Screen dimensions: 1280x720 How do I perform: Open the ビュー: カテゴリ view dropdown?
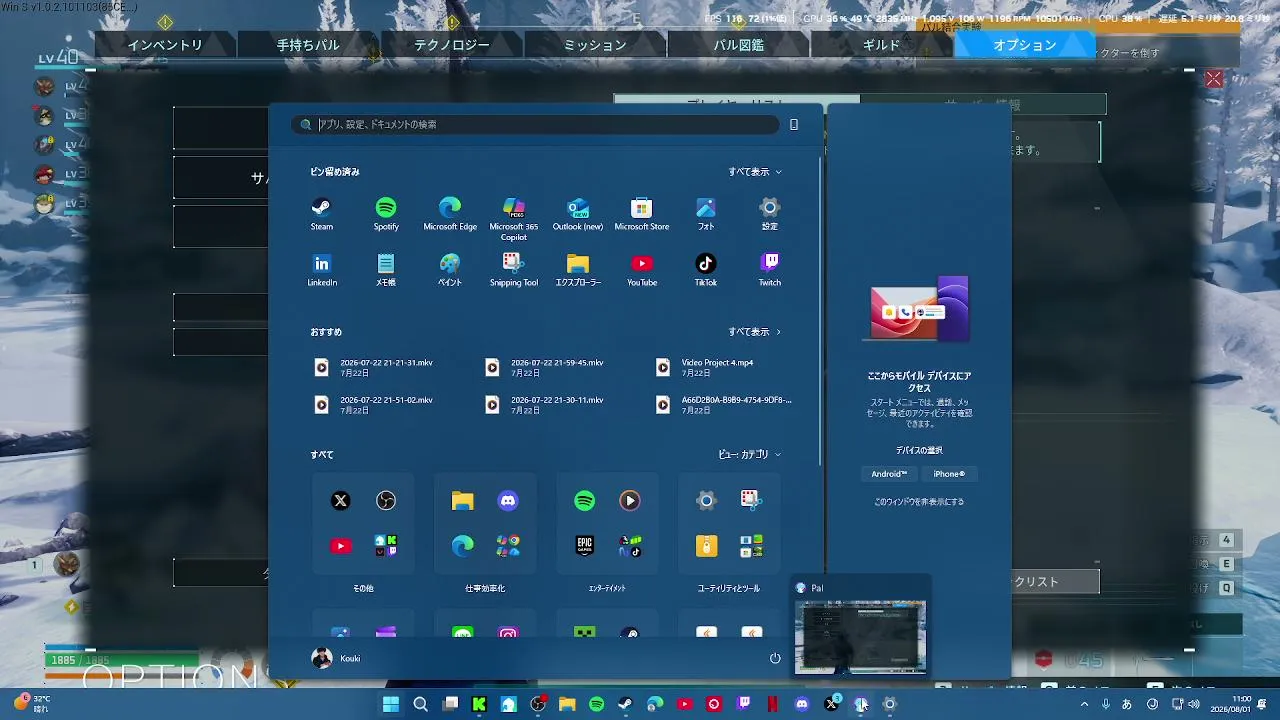[750, 454]
